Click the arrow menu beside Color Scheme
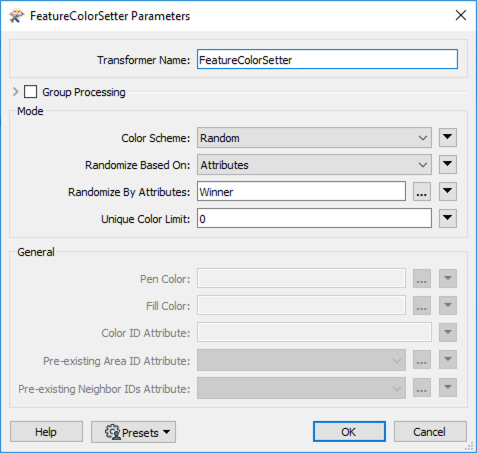This screenshot has width=477, height=453. point(448,138)
